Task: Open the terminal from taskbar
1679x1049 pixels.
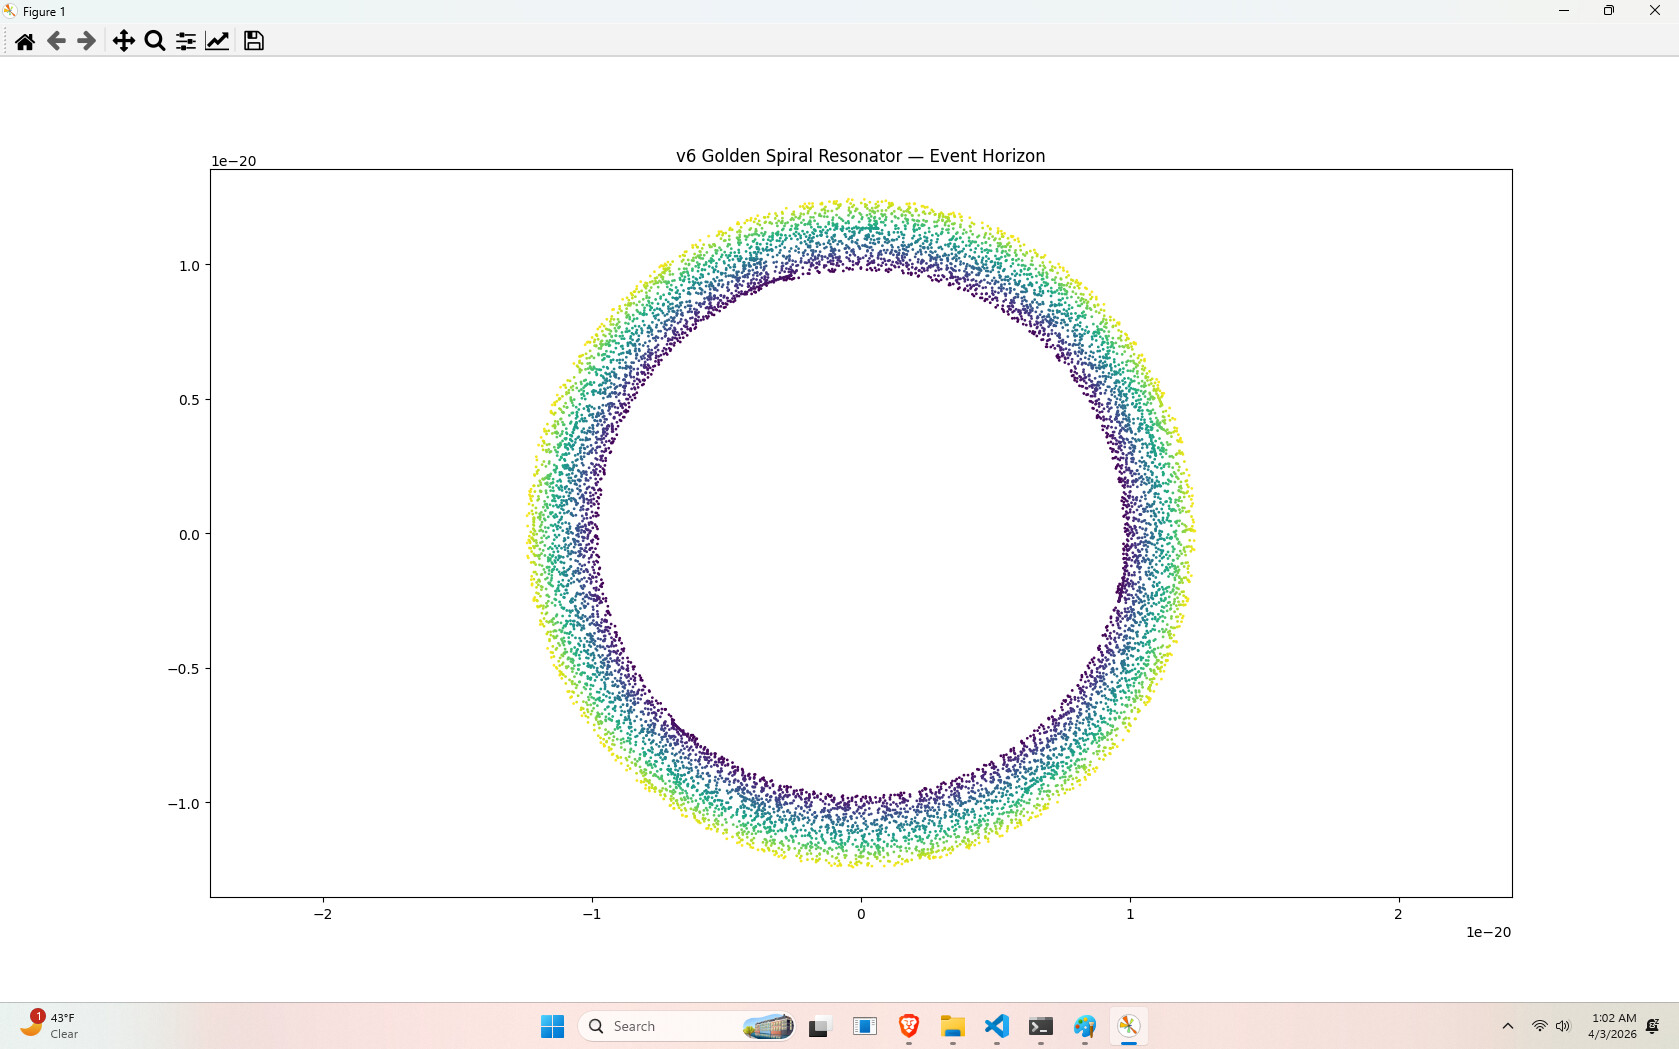Action: pyautogui.click(x=1041, y=1026)
